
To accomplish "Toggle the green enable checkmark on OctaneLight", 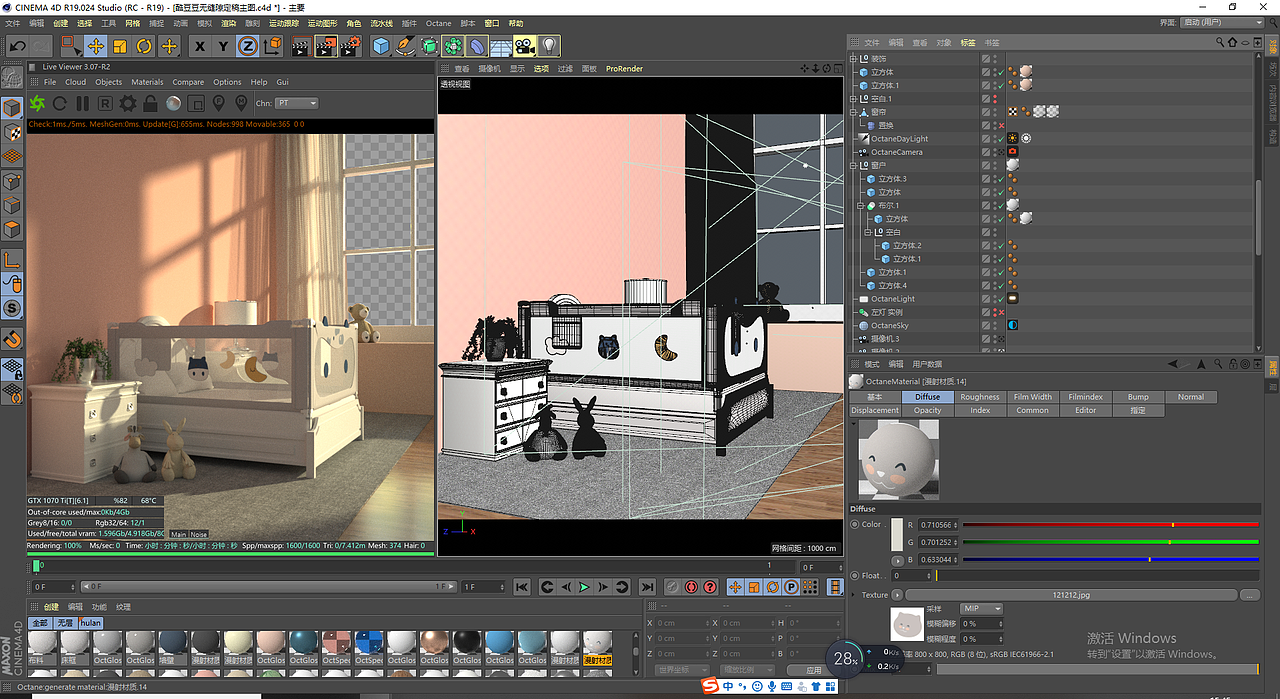I will click(1000, 299).
